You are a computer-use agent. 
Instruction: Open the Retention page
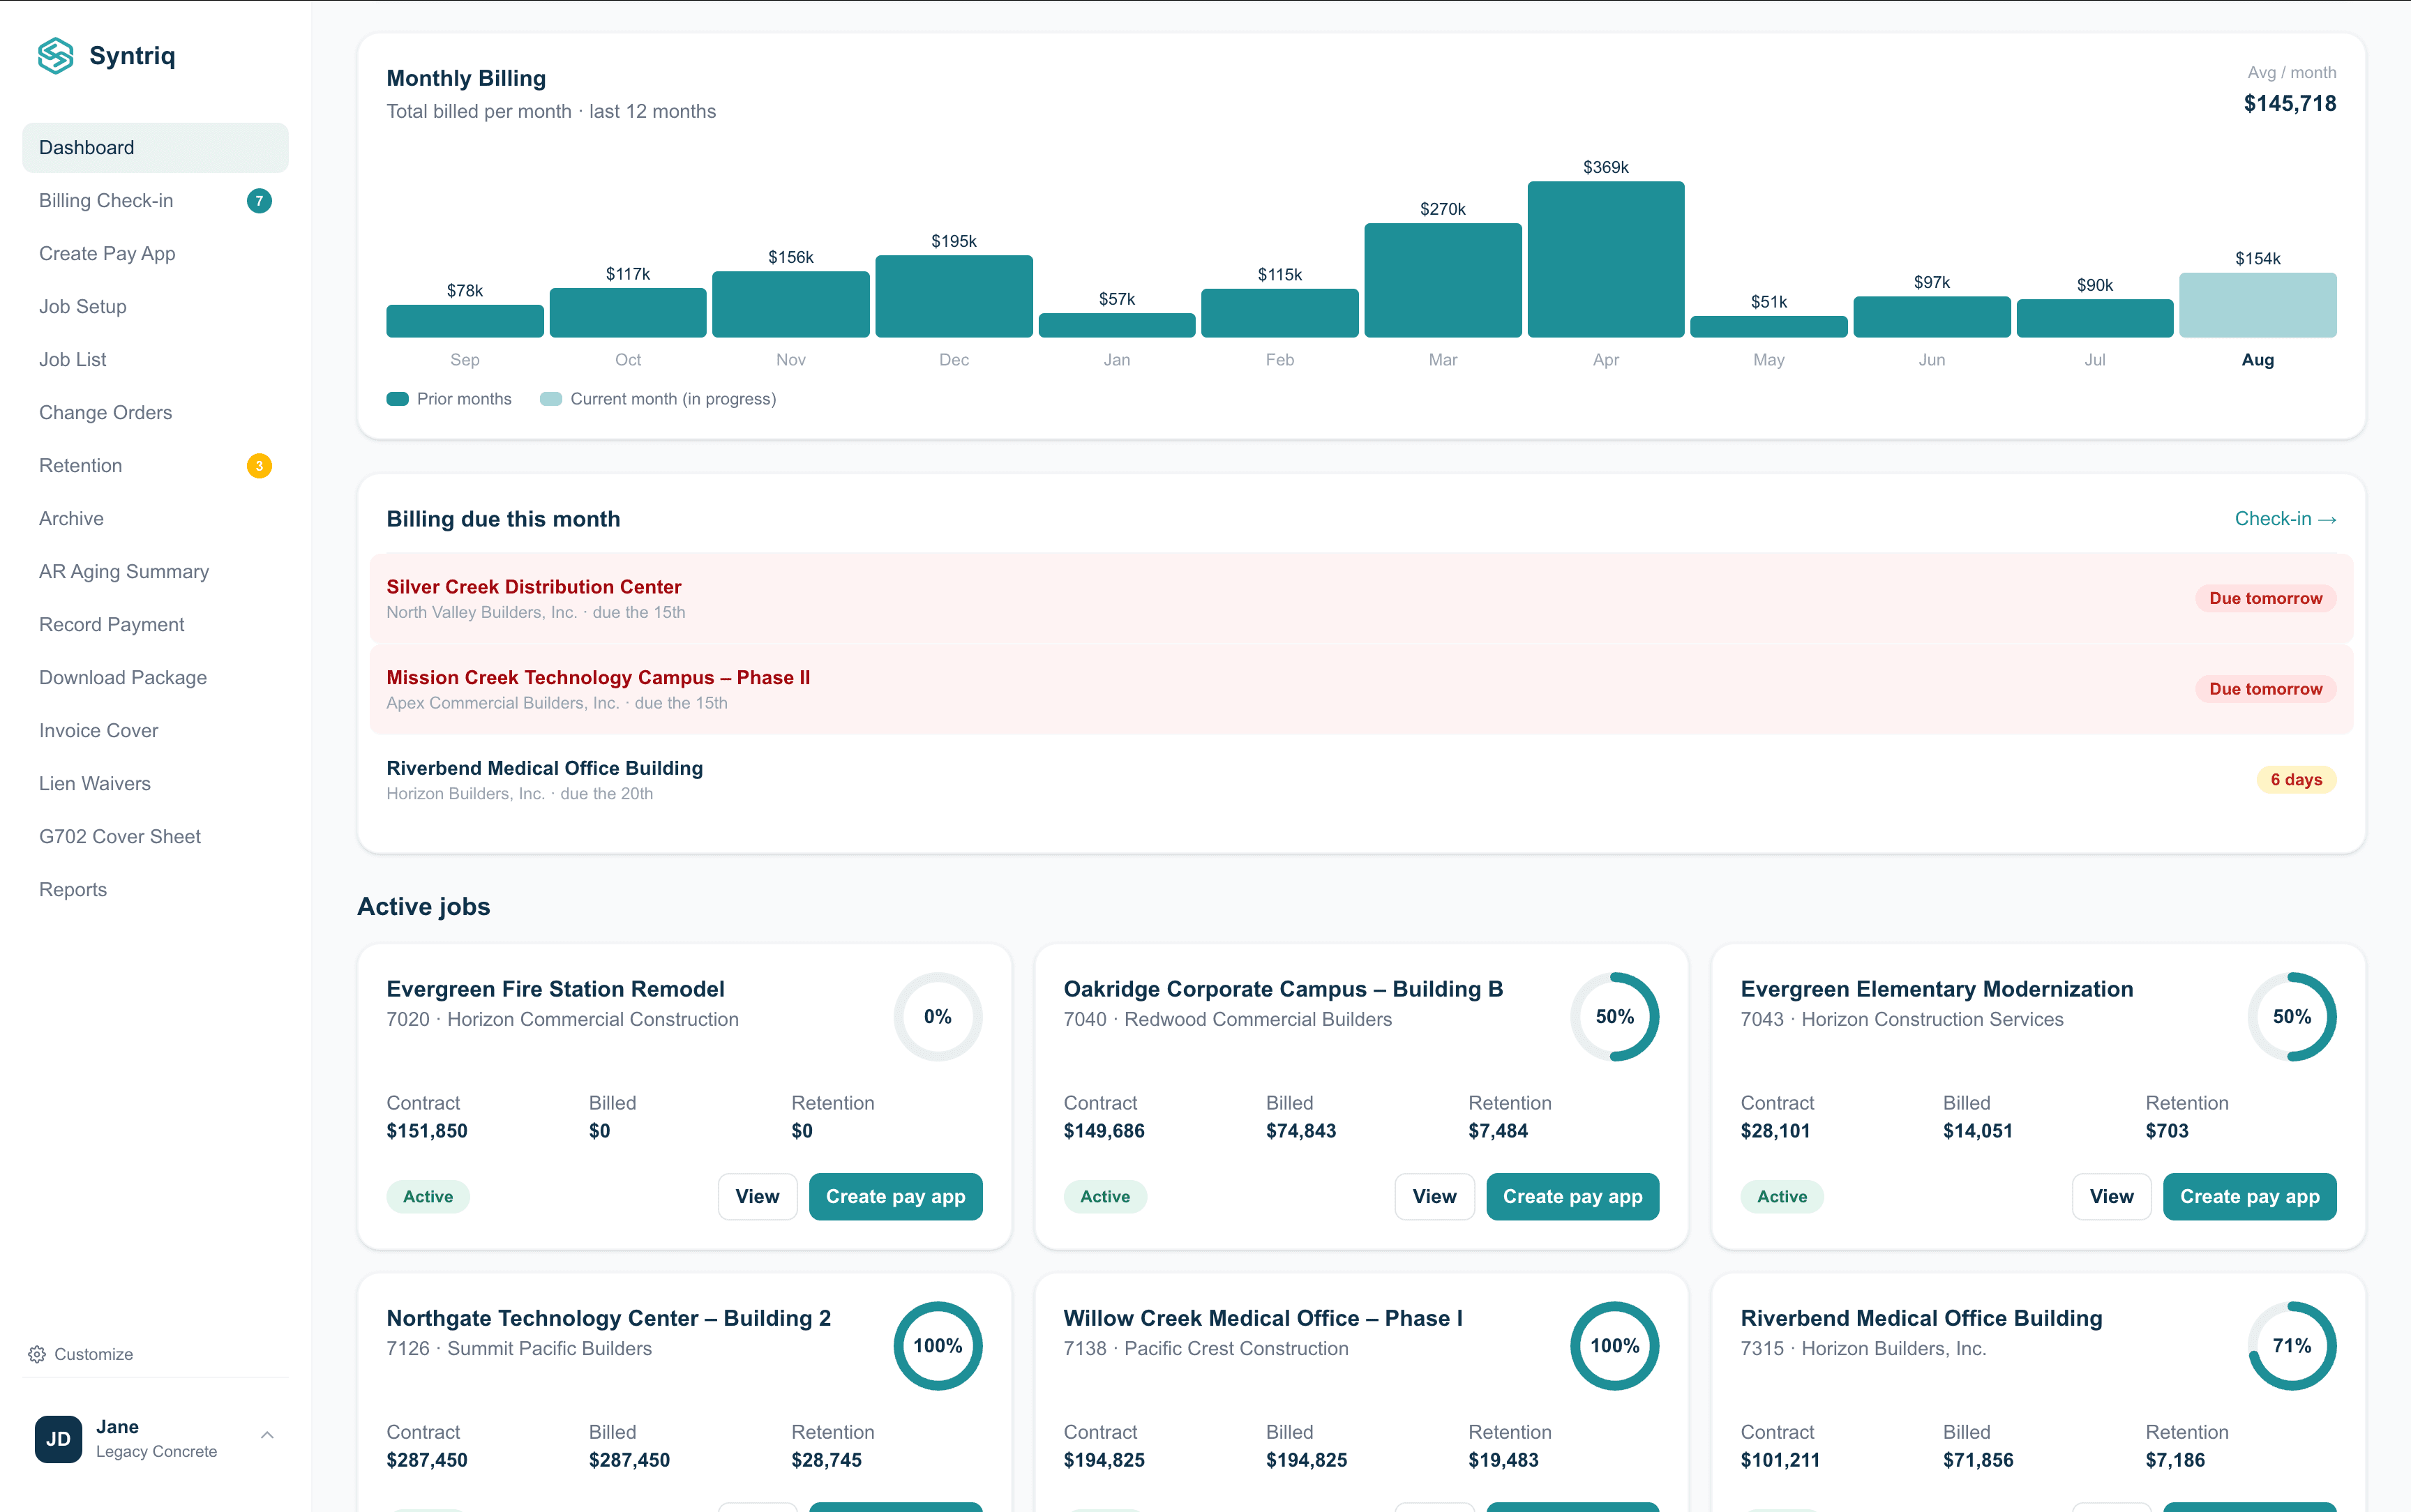[x=155, y=466]
